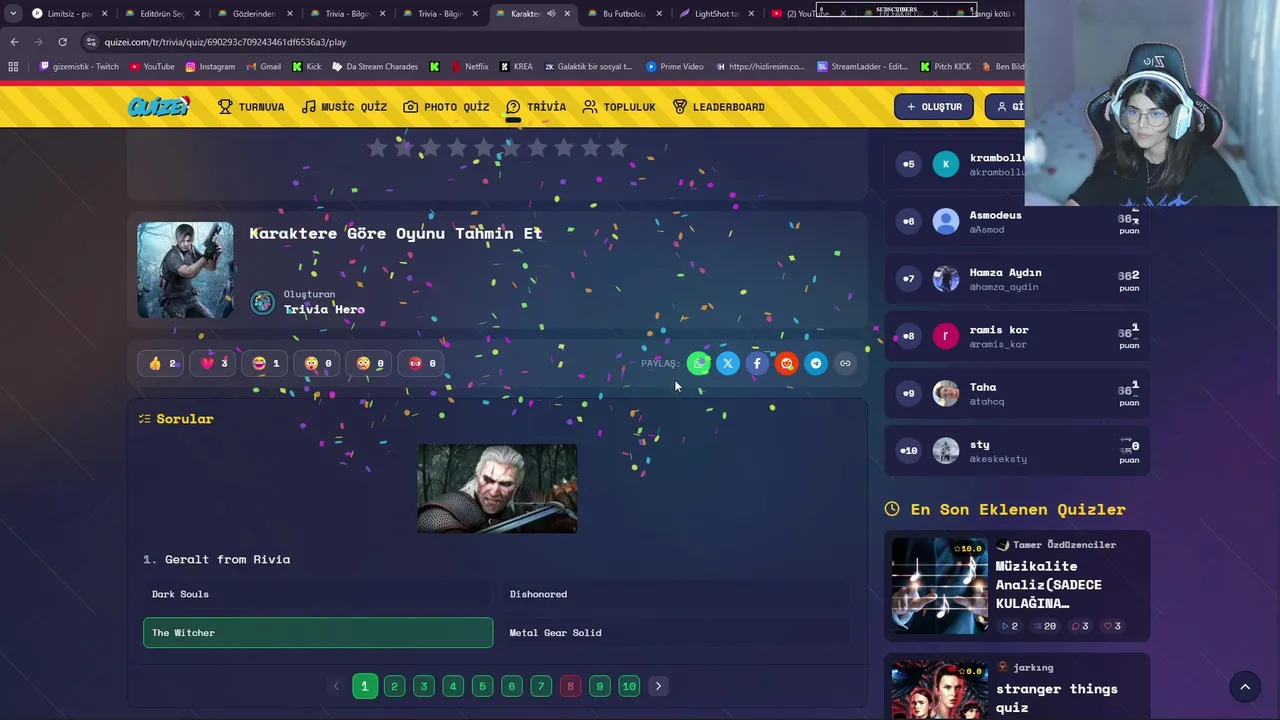This screenshot has height=720, width=1280.
Task: Click the Quizei logo
Action: tap(158, 107)
